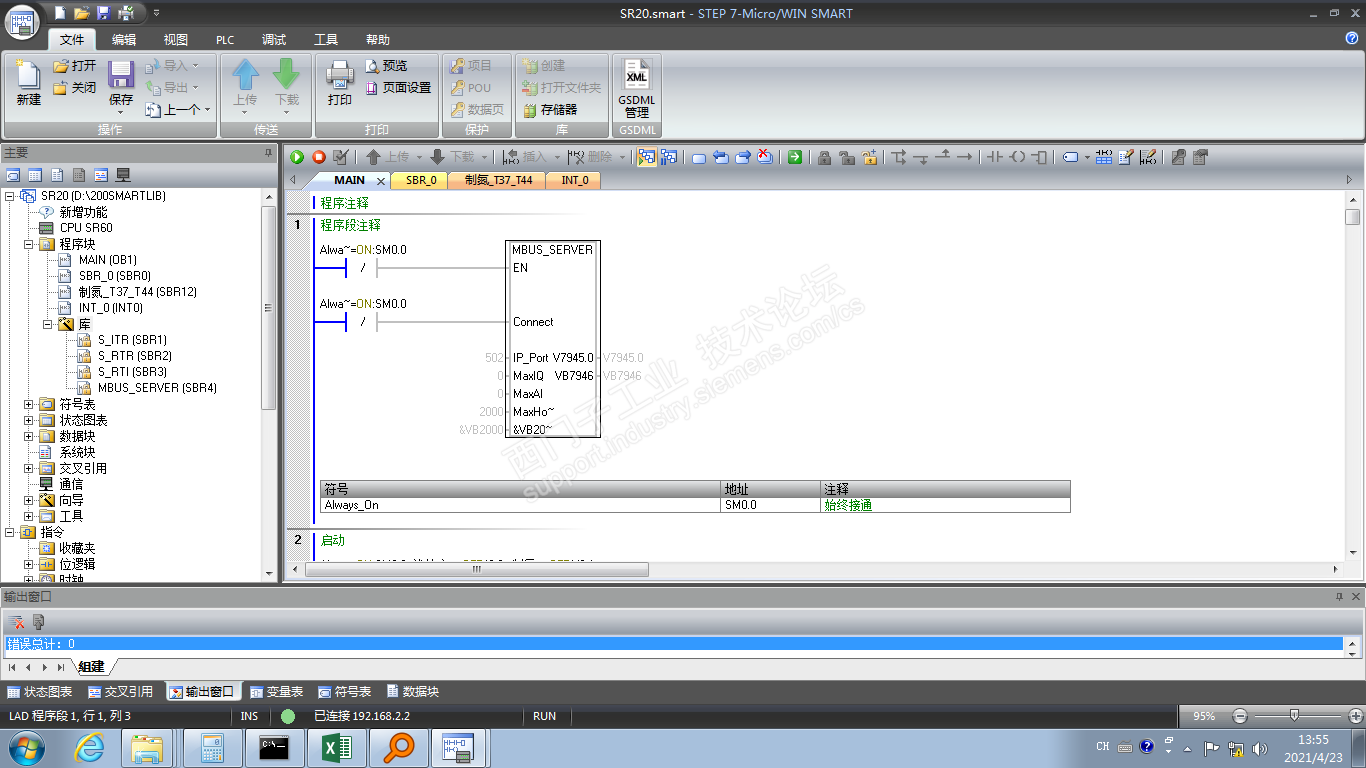
Task: Click the 预览 (Preview) button
Action: pos(386,66)
